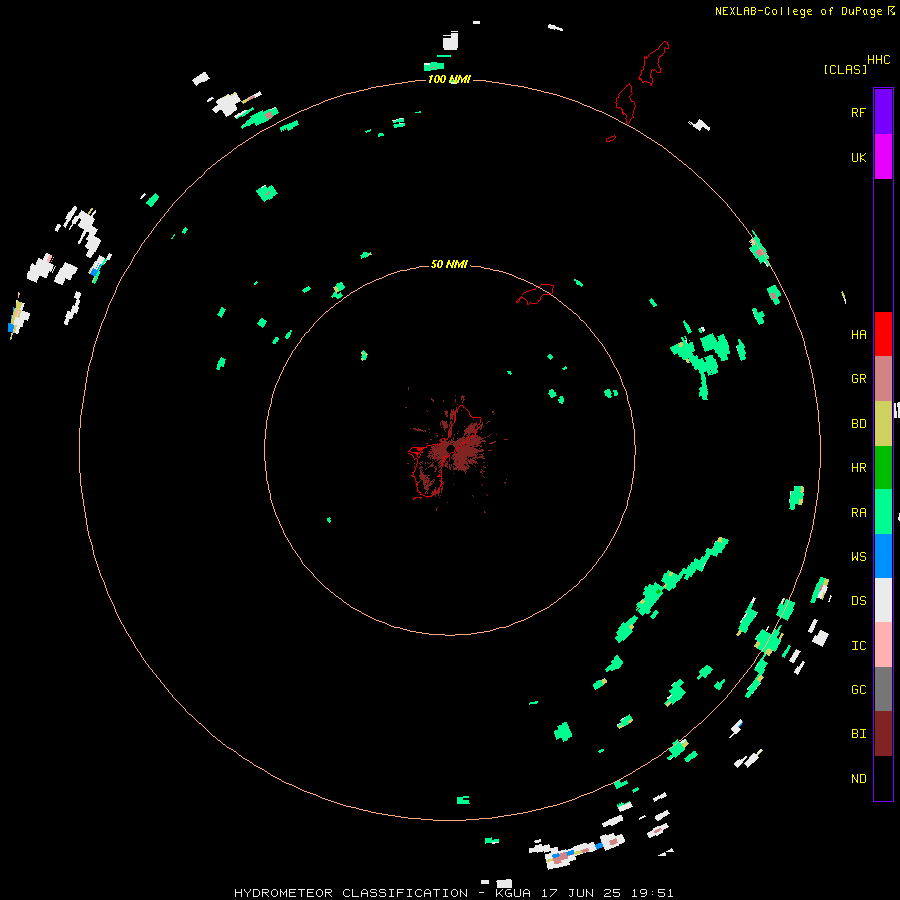Click the 'KGUA' station identifier

click(513, 893)
